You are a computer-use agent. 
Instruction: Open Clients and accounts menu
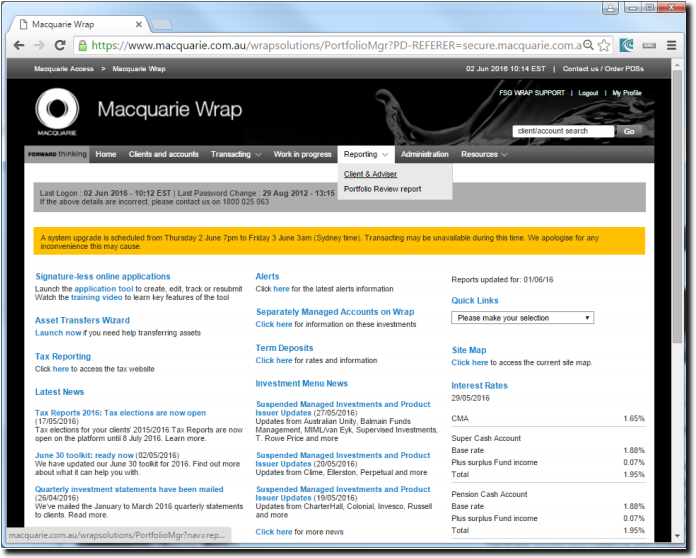point(163,154)
